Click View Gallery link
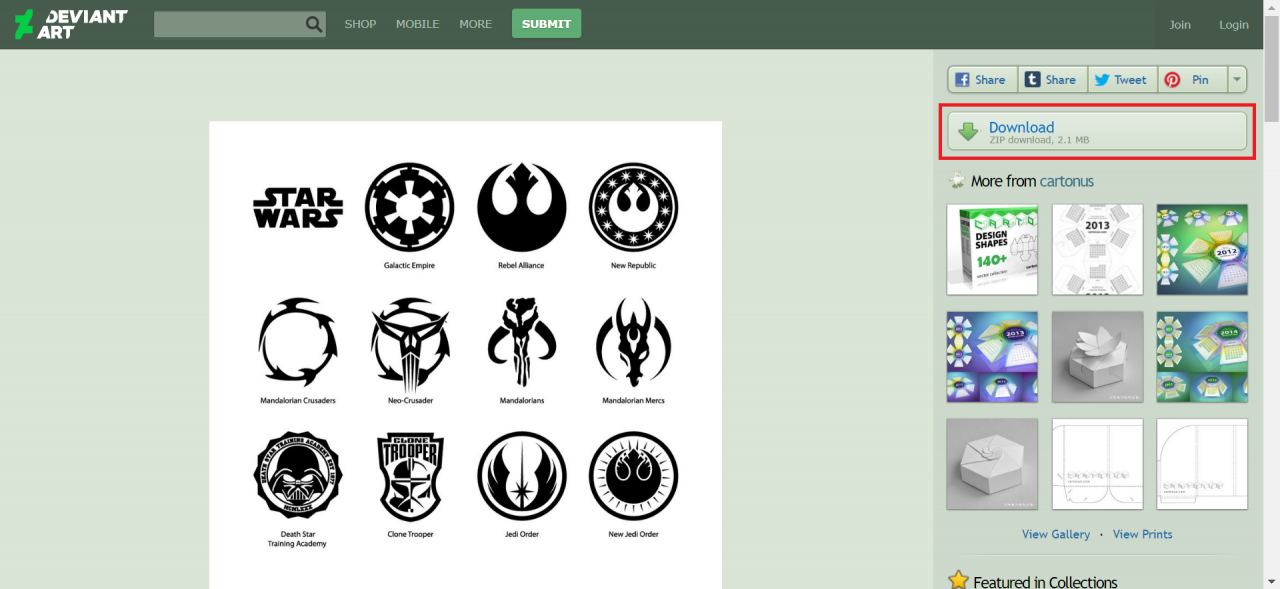1280x589 pixels. (1055, 534)
